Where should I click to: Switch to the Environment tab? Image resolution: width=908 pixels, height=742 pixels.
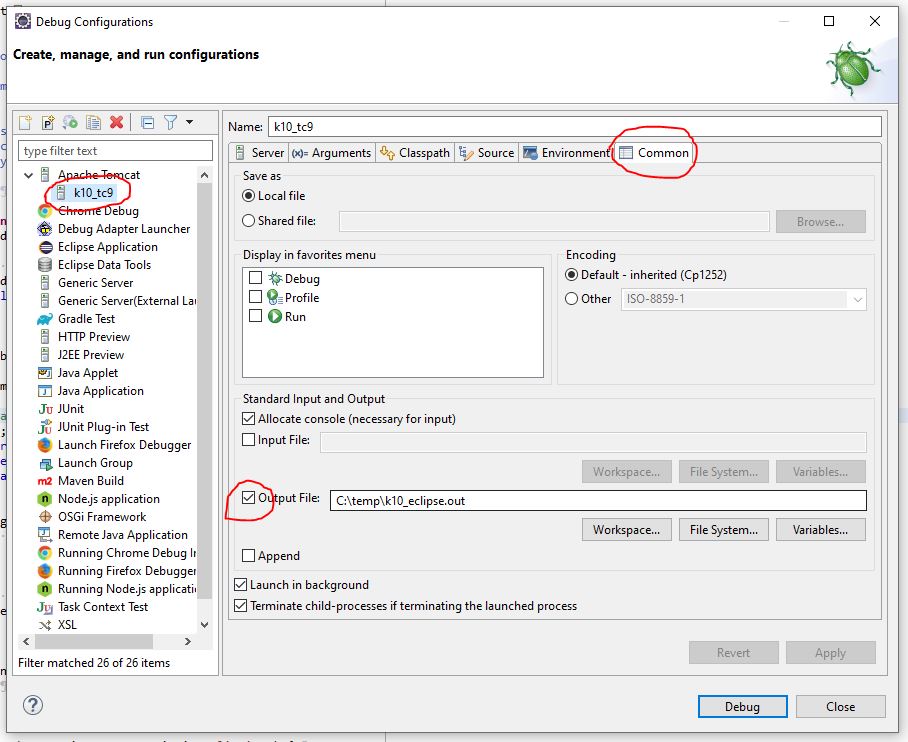click(x=566, y=153)
